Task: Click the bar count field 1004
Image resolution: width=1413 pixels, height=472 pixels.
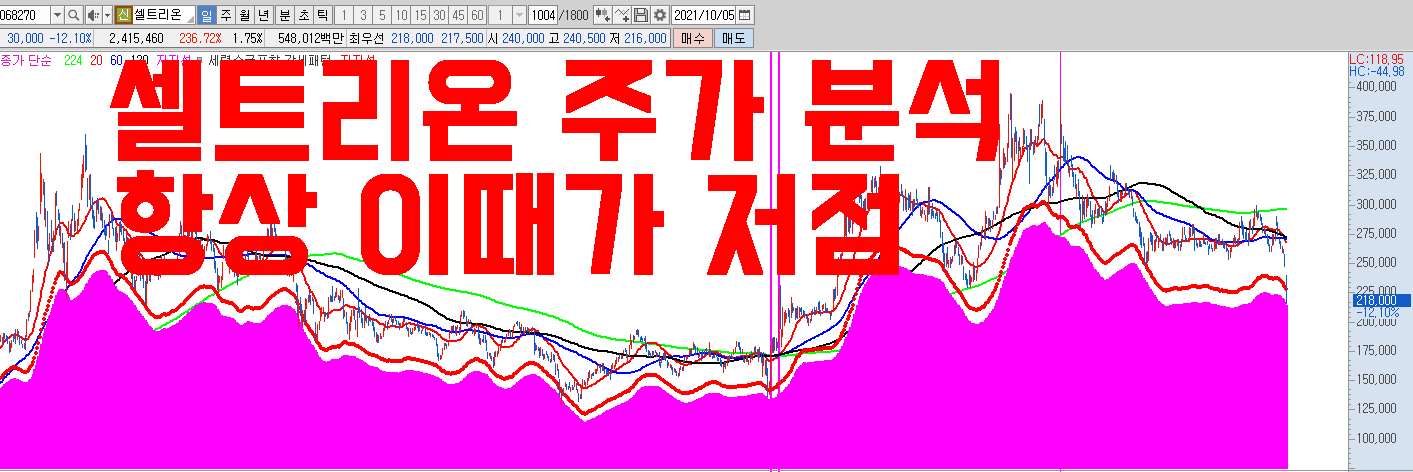Action: [x=543, y=15]
